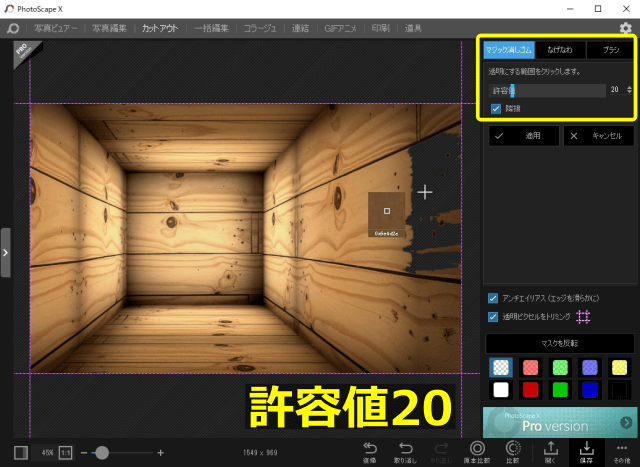Open the 一括編集 tab
Screen dimensions: 640x467
(x=211, y=28)
